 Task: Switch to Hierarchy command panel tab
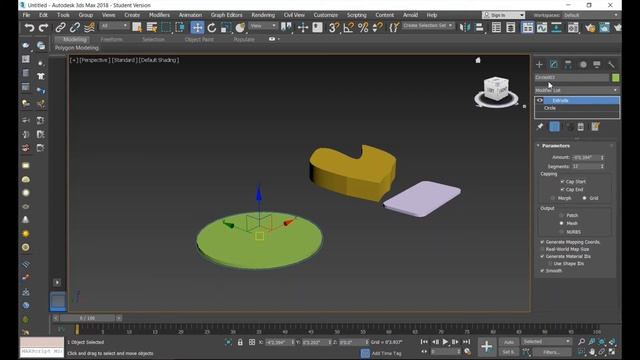point(568,64)
